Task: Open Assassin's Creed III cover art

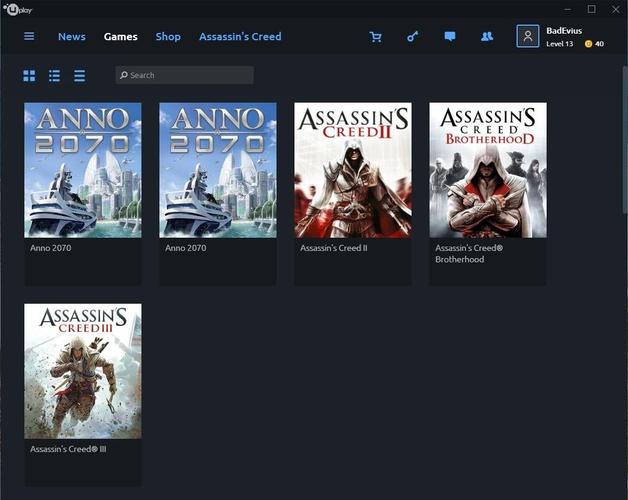Action: (x=83, y=371)
